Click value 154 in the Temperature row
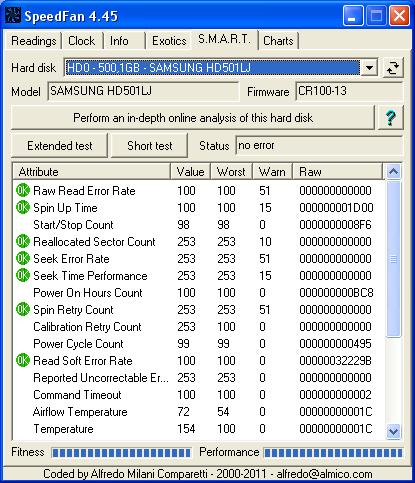The height and width of the screenshot is (483, 415). tap(186, 429)
